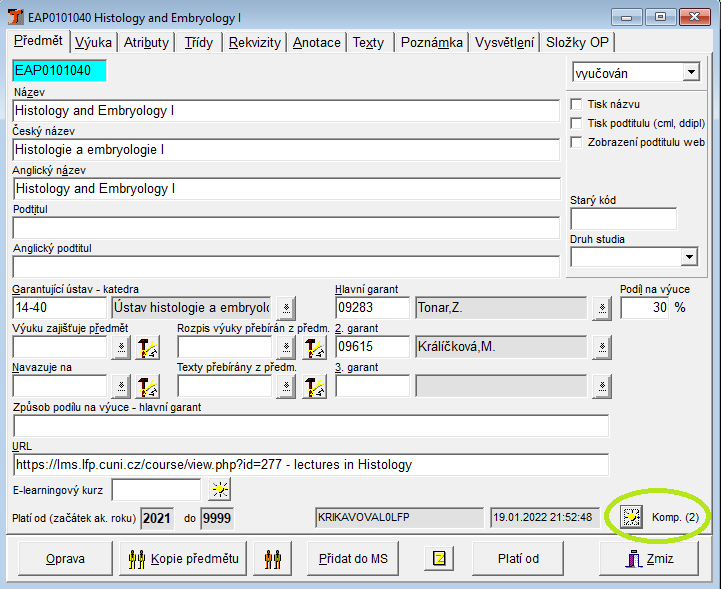Click the yellow note icon button next to Přidat do MS
This screenshot has width=721, height=589.
[439, 559]
